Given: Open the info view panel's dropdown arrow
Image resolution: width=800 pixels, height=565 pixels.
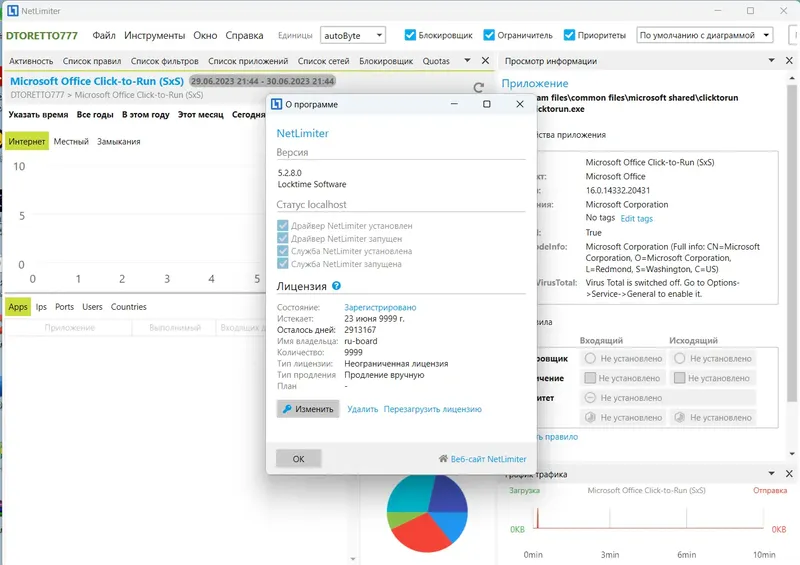Looking at the screenshot, I should pyautogui.click(x=771, y=60).
